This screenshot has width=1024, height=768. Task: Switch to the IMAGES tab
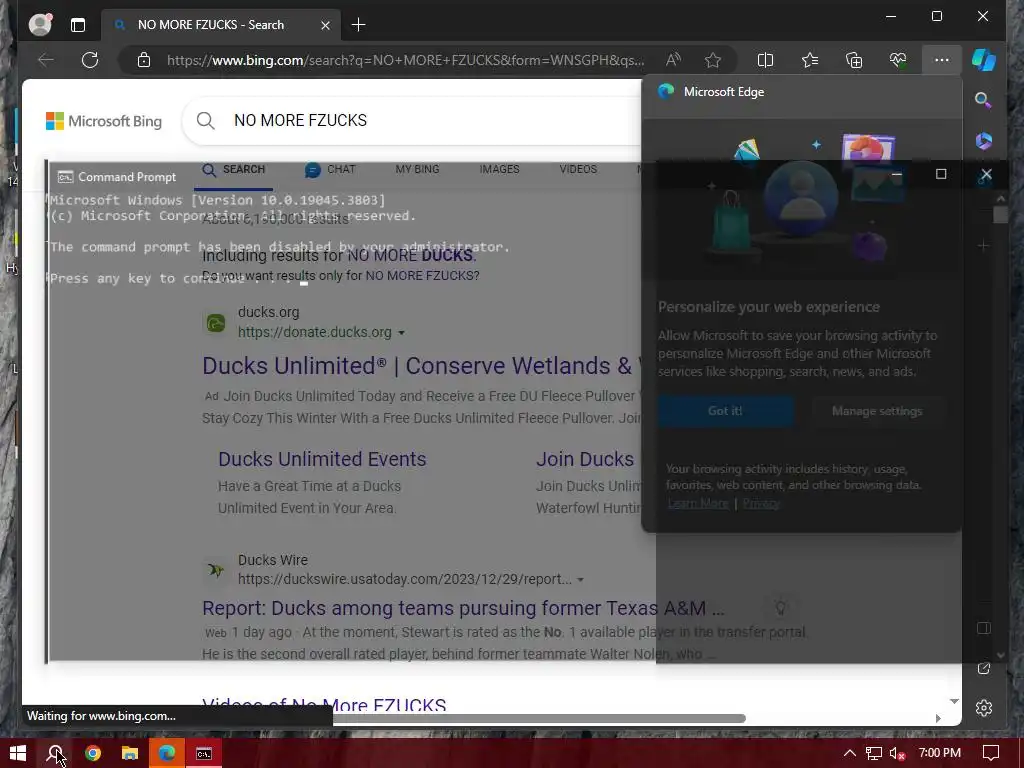500,169
